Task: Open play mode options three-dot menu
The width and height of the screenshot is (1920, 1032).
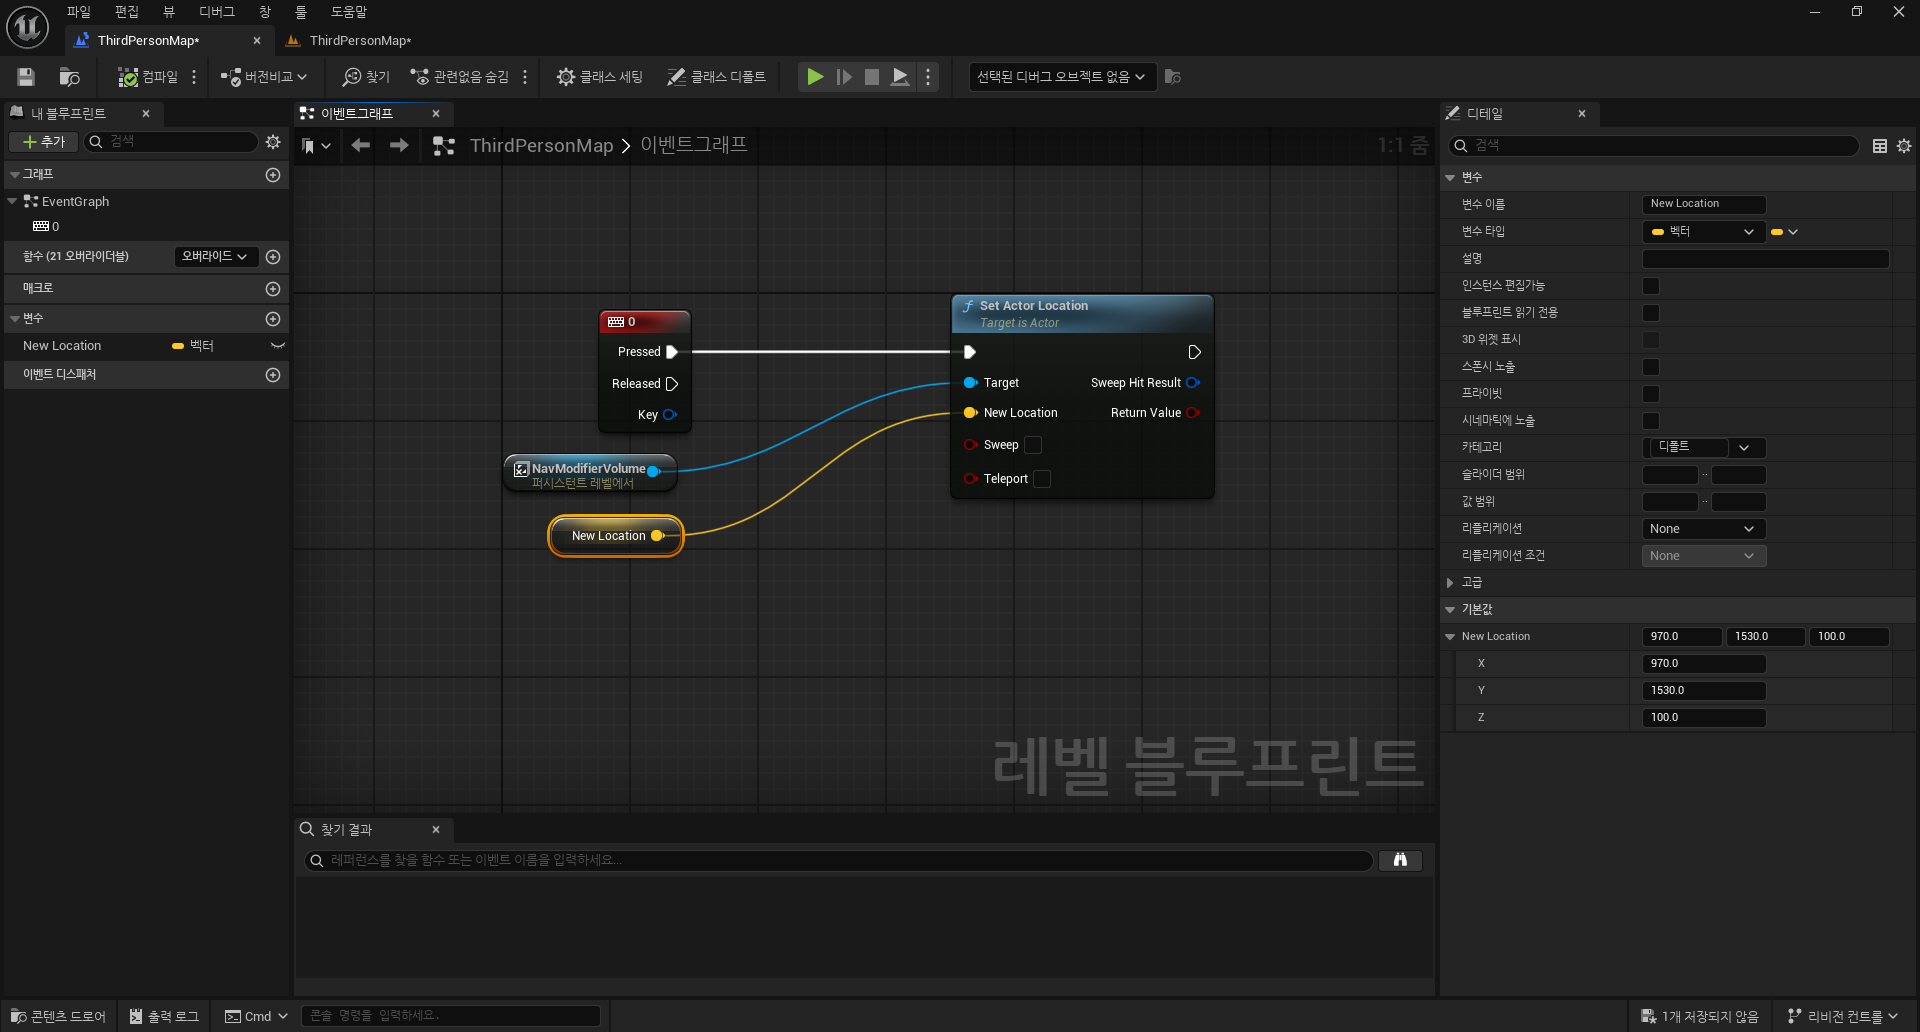Action: tap(928, 77)
